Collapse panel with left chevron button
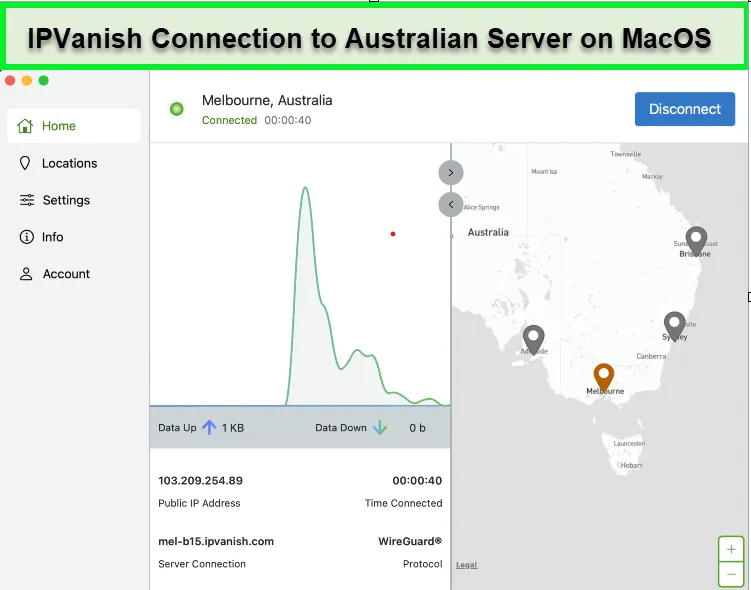Viewport: 751px width, 590px height. 451,204
